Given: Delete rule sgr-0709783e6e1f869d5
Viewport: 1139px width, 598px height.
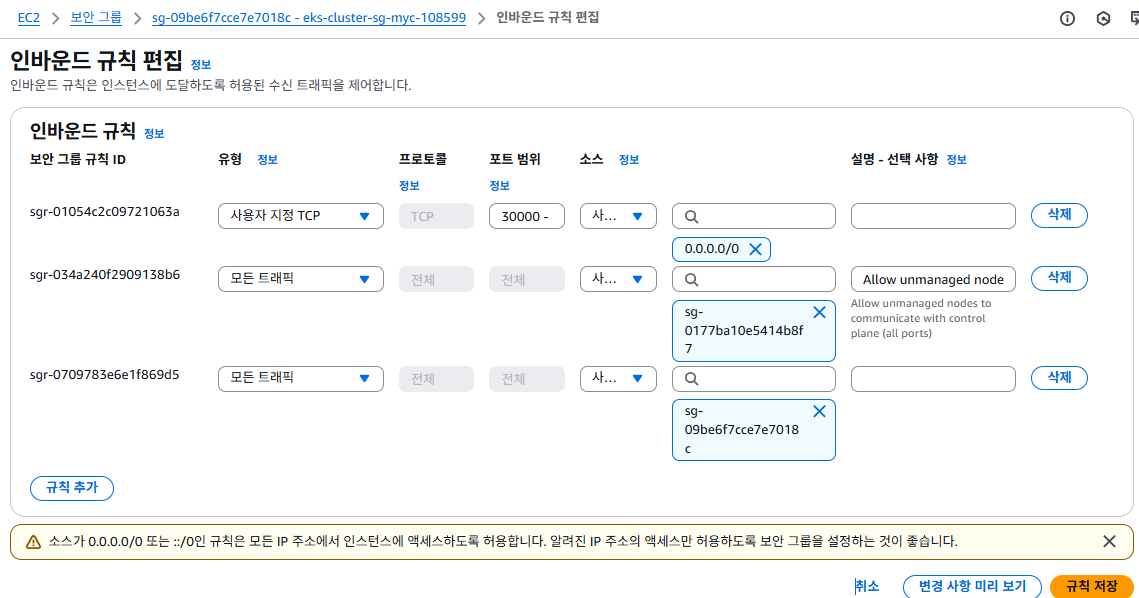Looking at the screenshot, I should click(1059, 378).
